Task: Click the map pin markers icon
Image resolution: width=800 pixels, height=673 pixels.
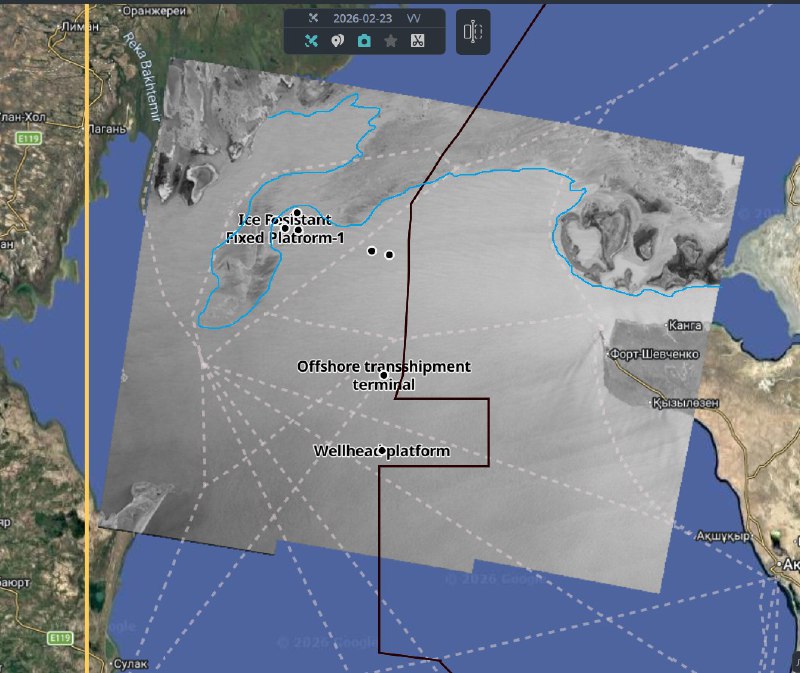Action: coord(338,41)
